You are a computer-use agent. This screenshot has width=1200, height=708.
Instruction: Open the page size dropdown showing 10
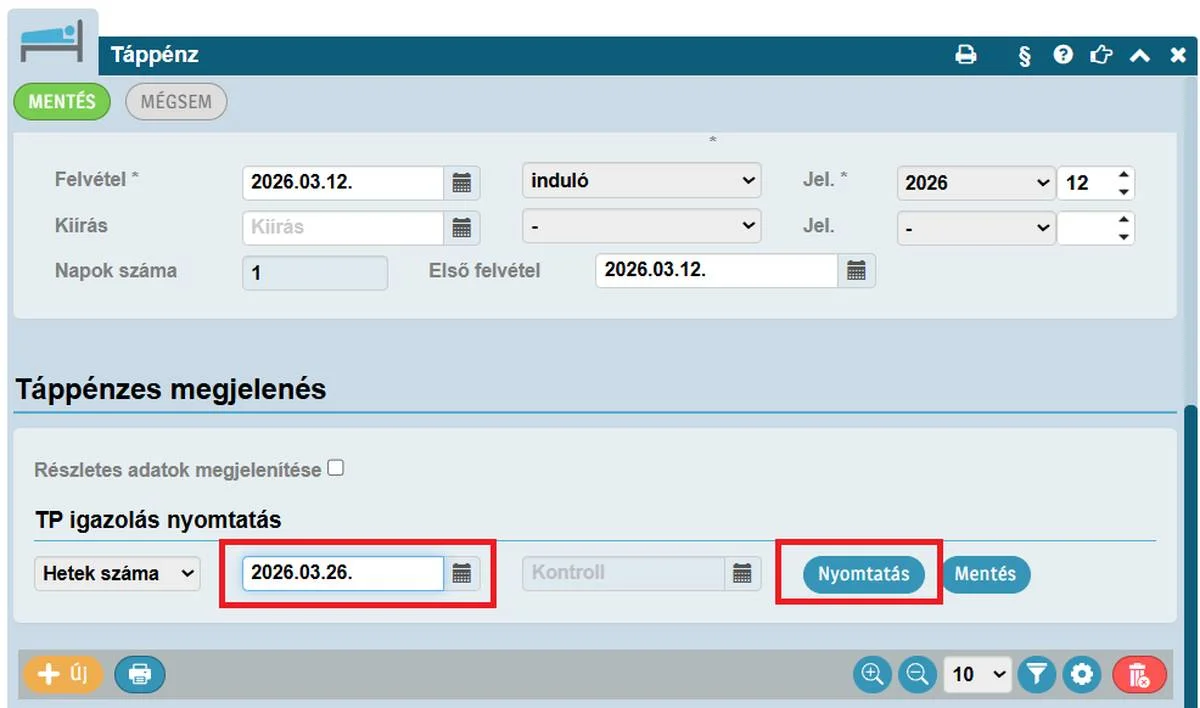click(x=978, y=675)
